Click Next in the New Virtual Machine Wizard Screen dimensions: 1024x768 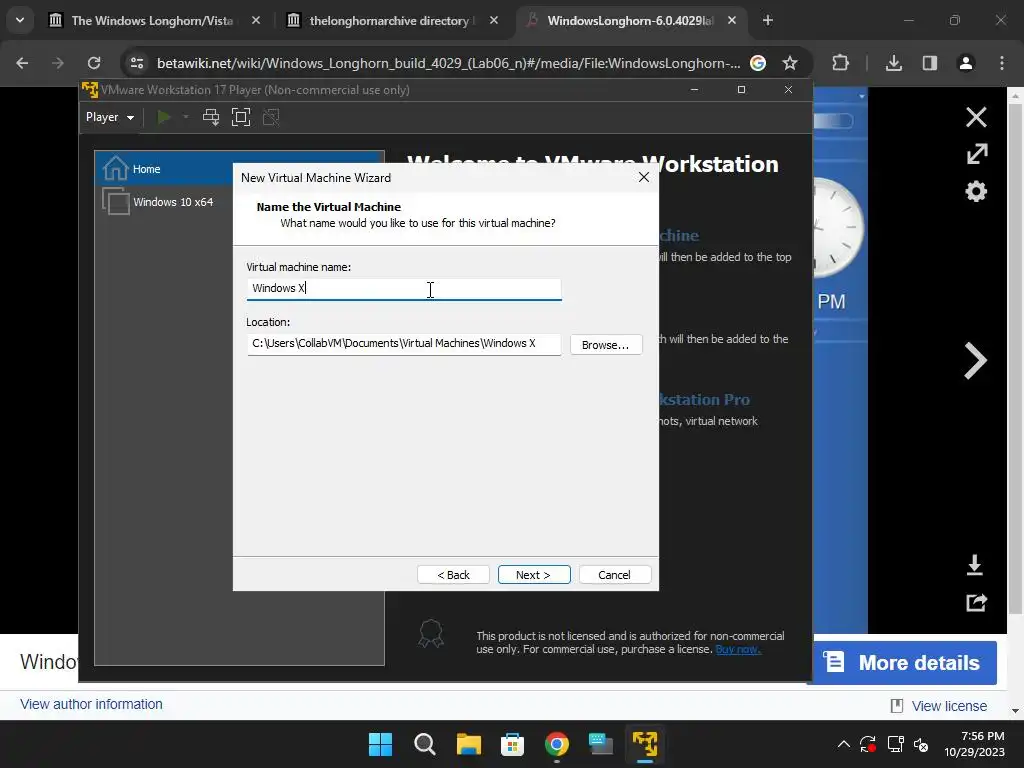tap(534, 575)
